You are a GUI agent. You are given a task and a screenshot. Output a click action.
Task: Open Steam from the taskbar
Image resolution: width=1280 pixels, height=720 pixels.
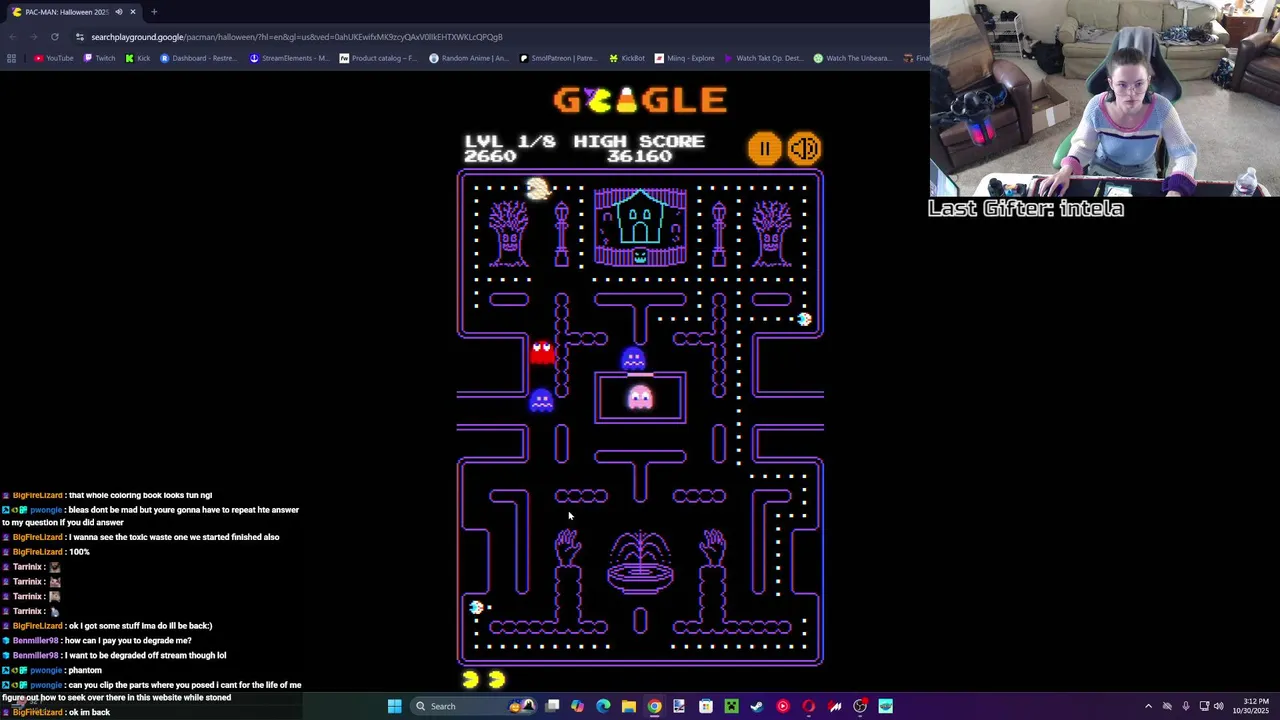click(757, 706)
